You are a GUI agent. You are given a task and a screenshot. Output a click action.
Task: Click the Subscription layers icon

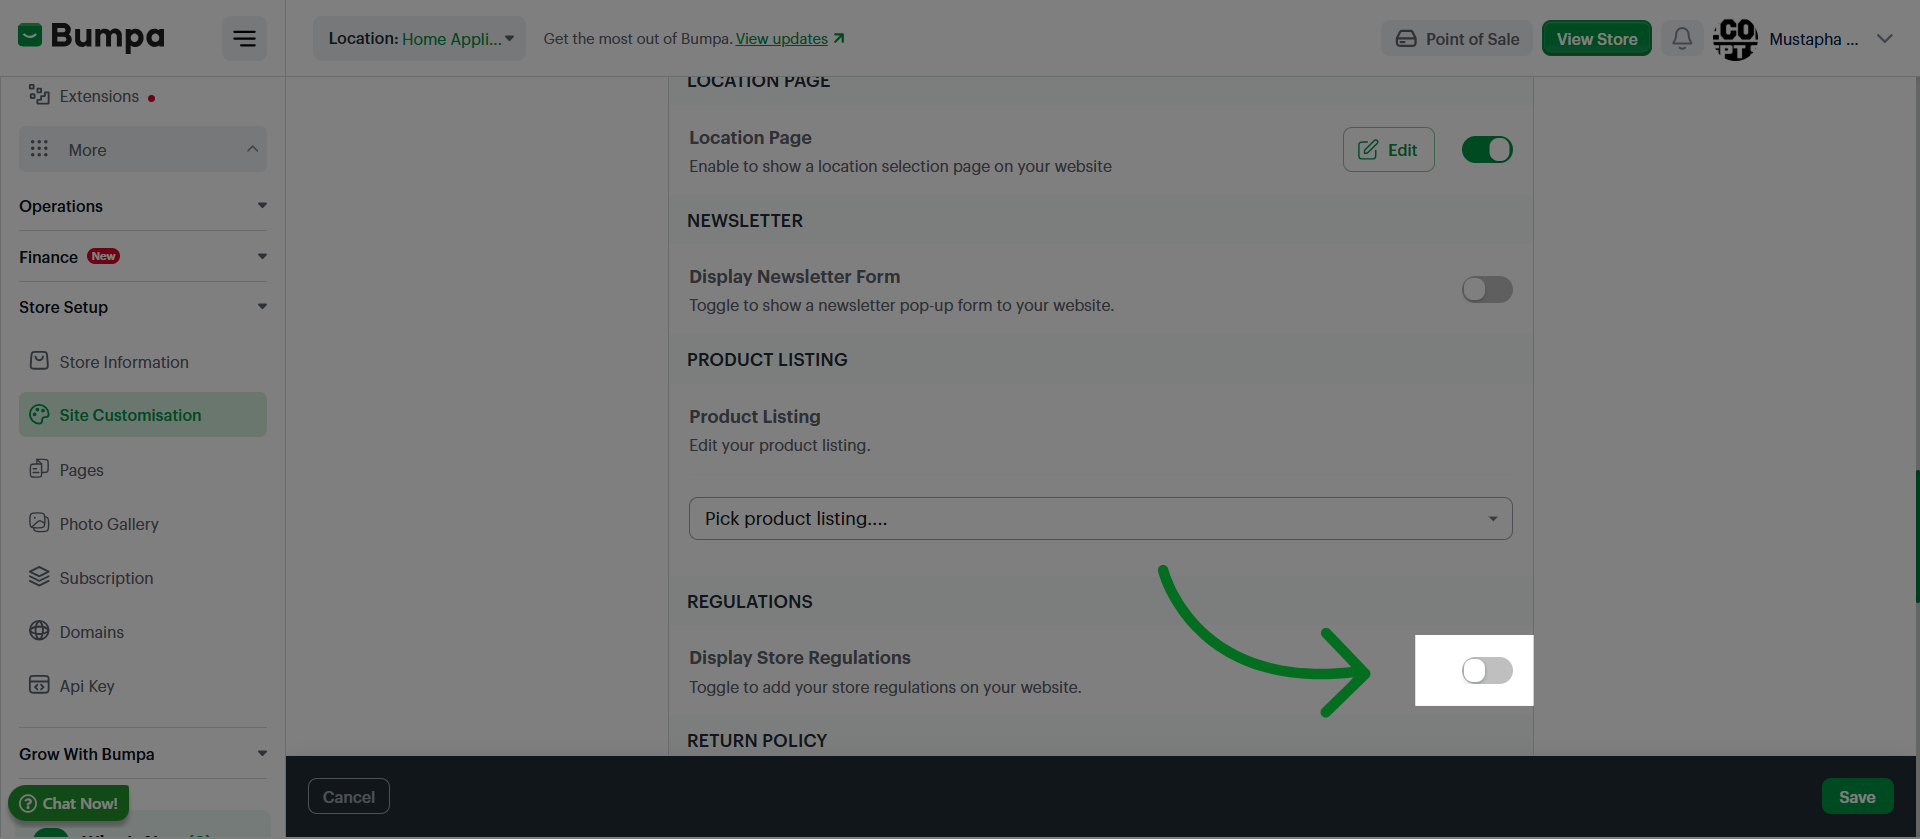39,577
